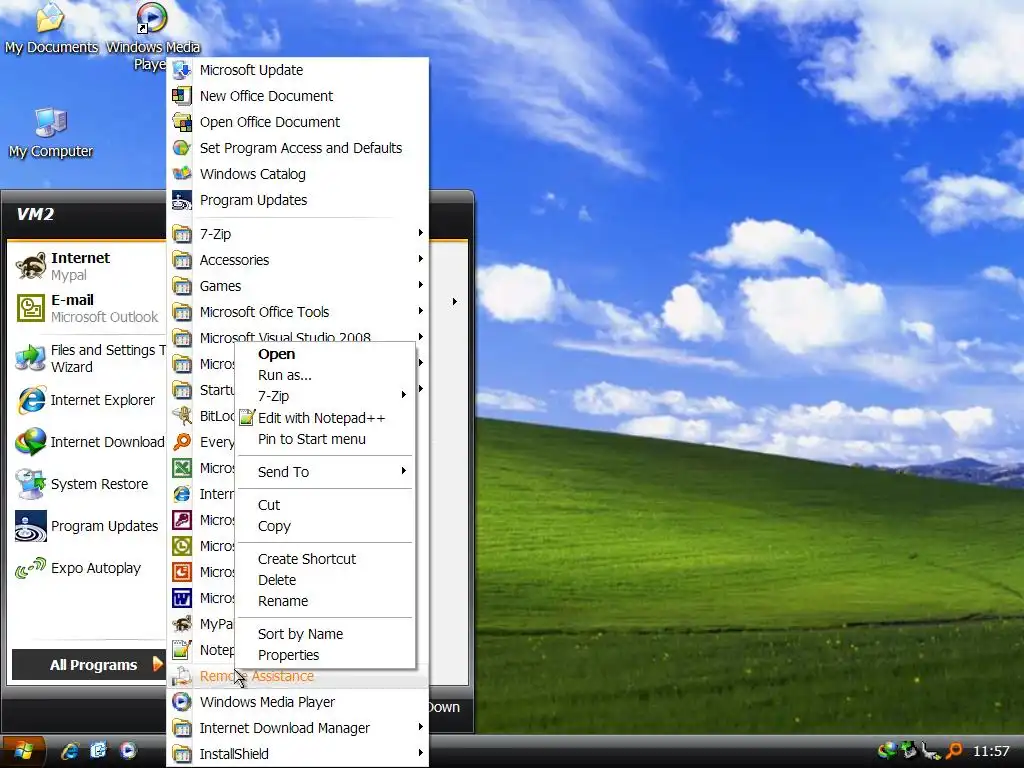Click the Games folder icon
Image resolution: width=1024 pixels, height=768 pixels.
click(182, 286)
